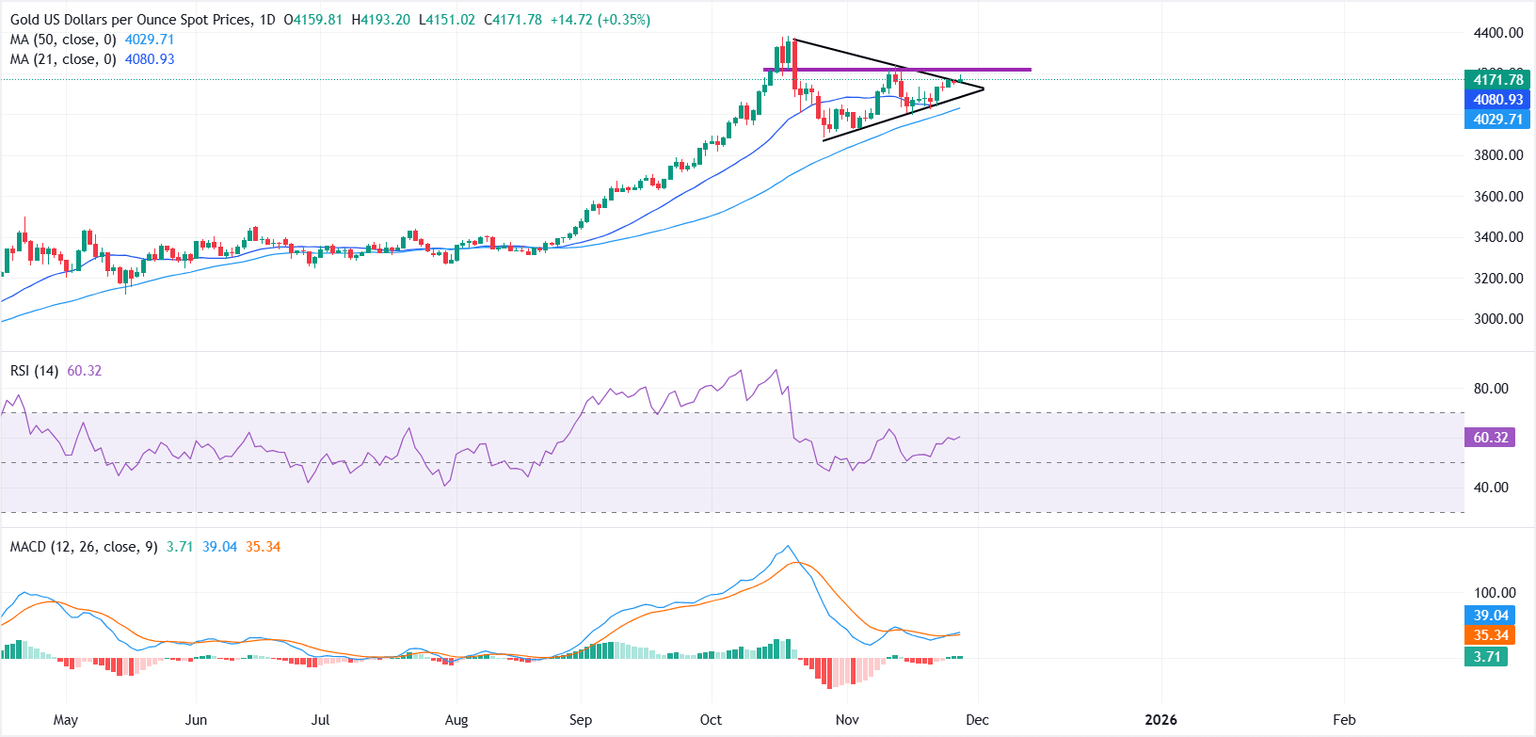
Task: Click the MACD (12, 26, close, 9) label
Action: pyautogui.click(x=79, y=547)
